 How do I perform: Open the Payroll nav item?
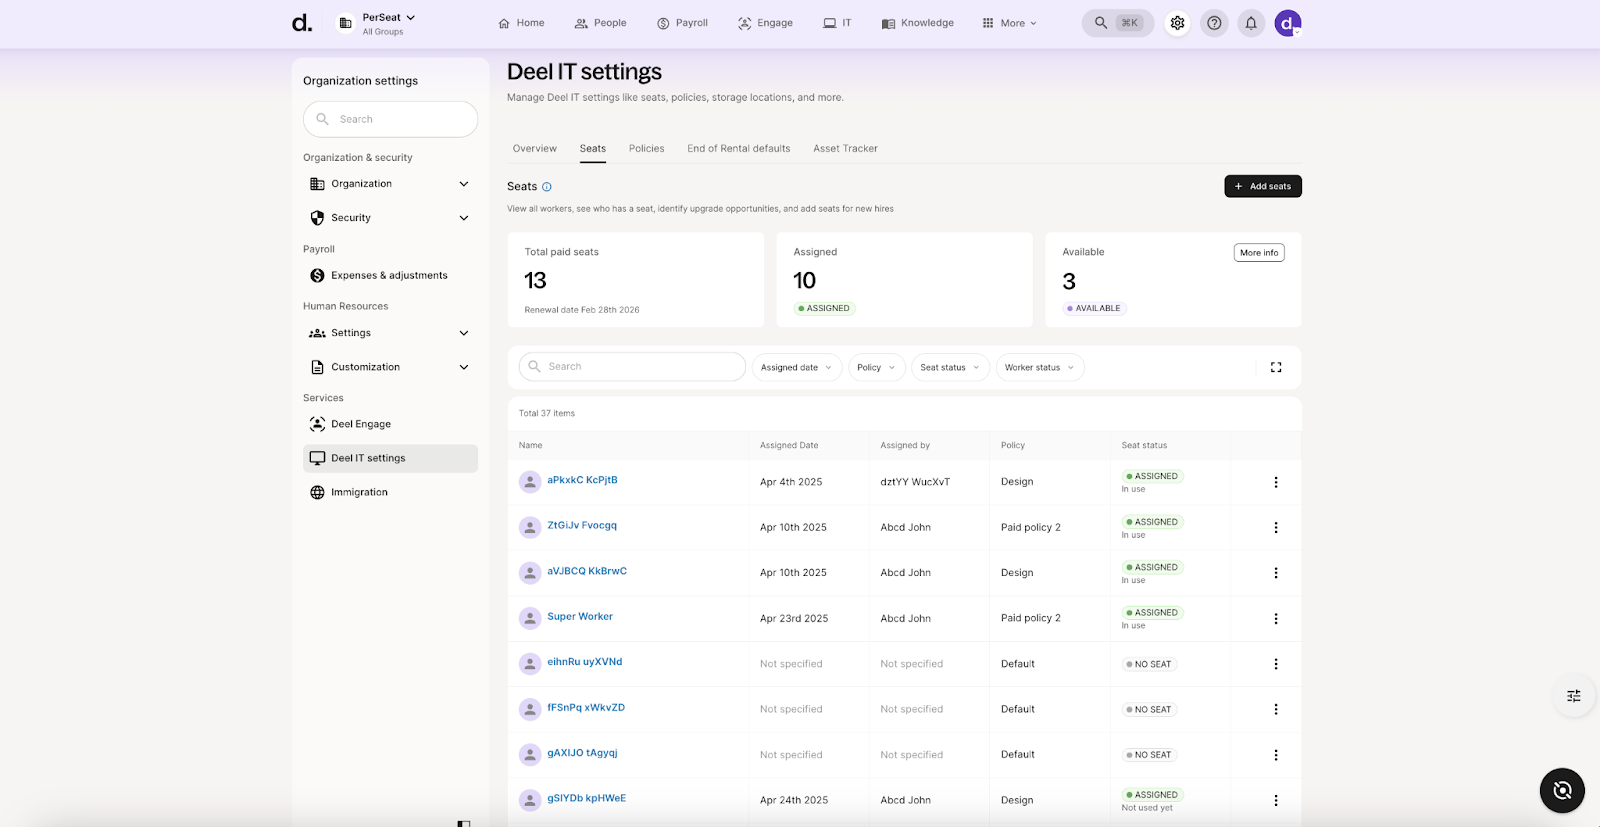coord(682,23)
